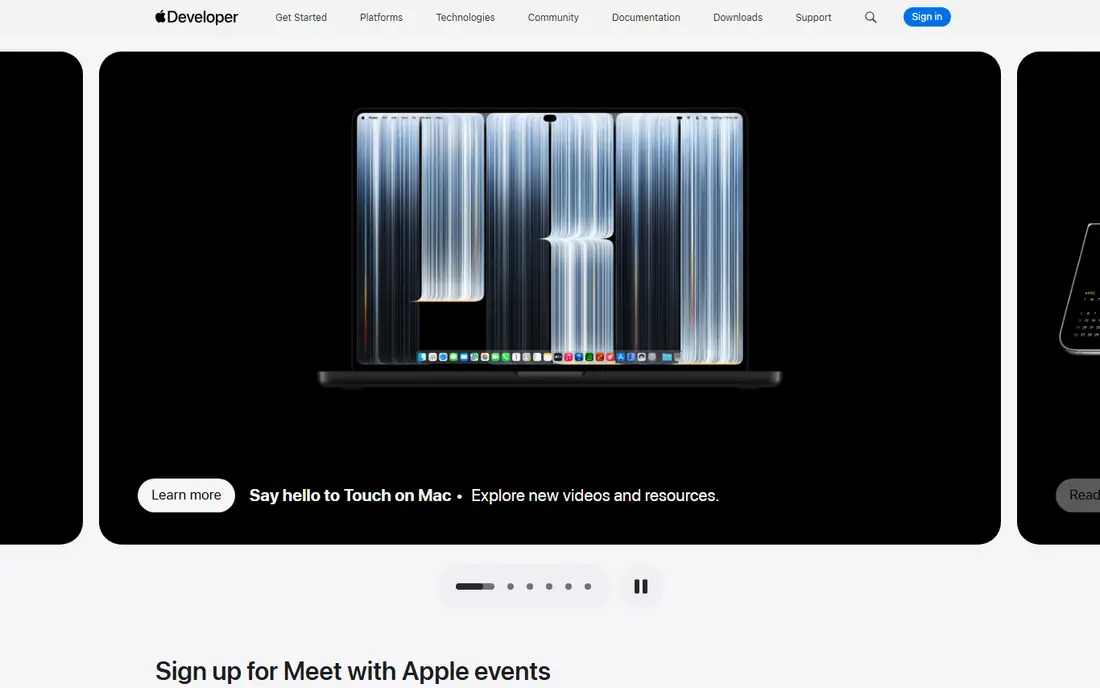1100x688 pixels.
Task: Go to third carousel slide dot
Action: pyautogui.click(x=530, y=586)
